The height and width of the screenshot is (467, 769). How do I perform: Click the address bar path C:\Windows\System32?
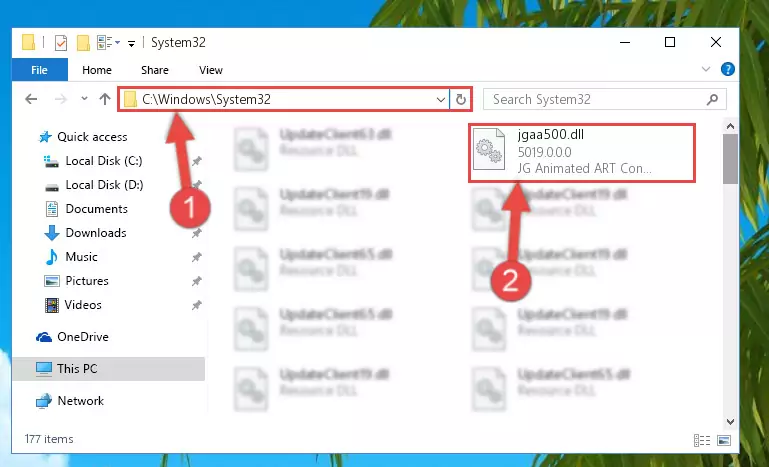click(x=206, y=99)
